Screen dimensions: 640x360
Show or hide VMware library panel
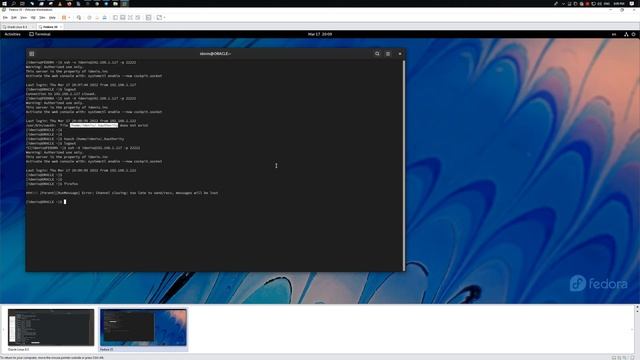coord(116,18)
